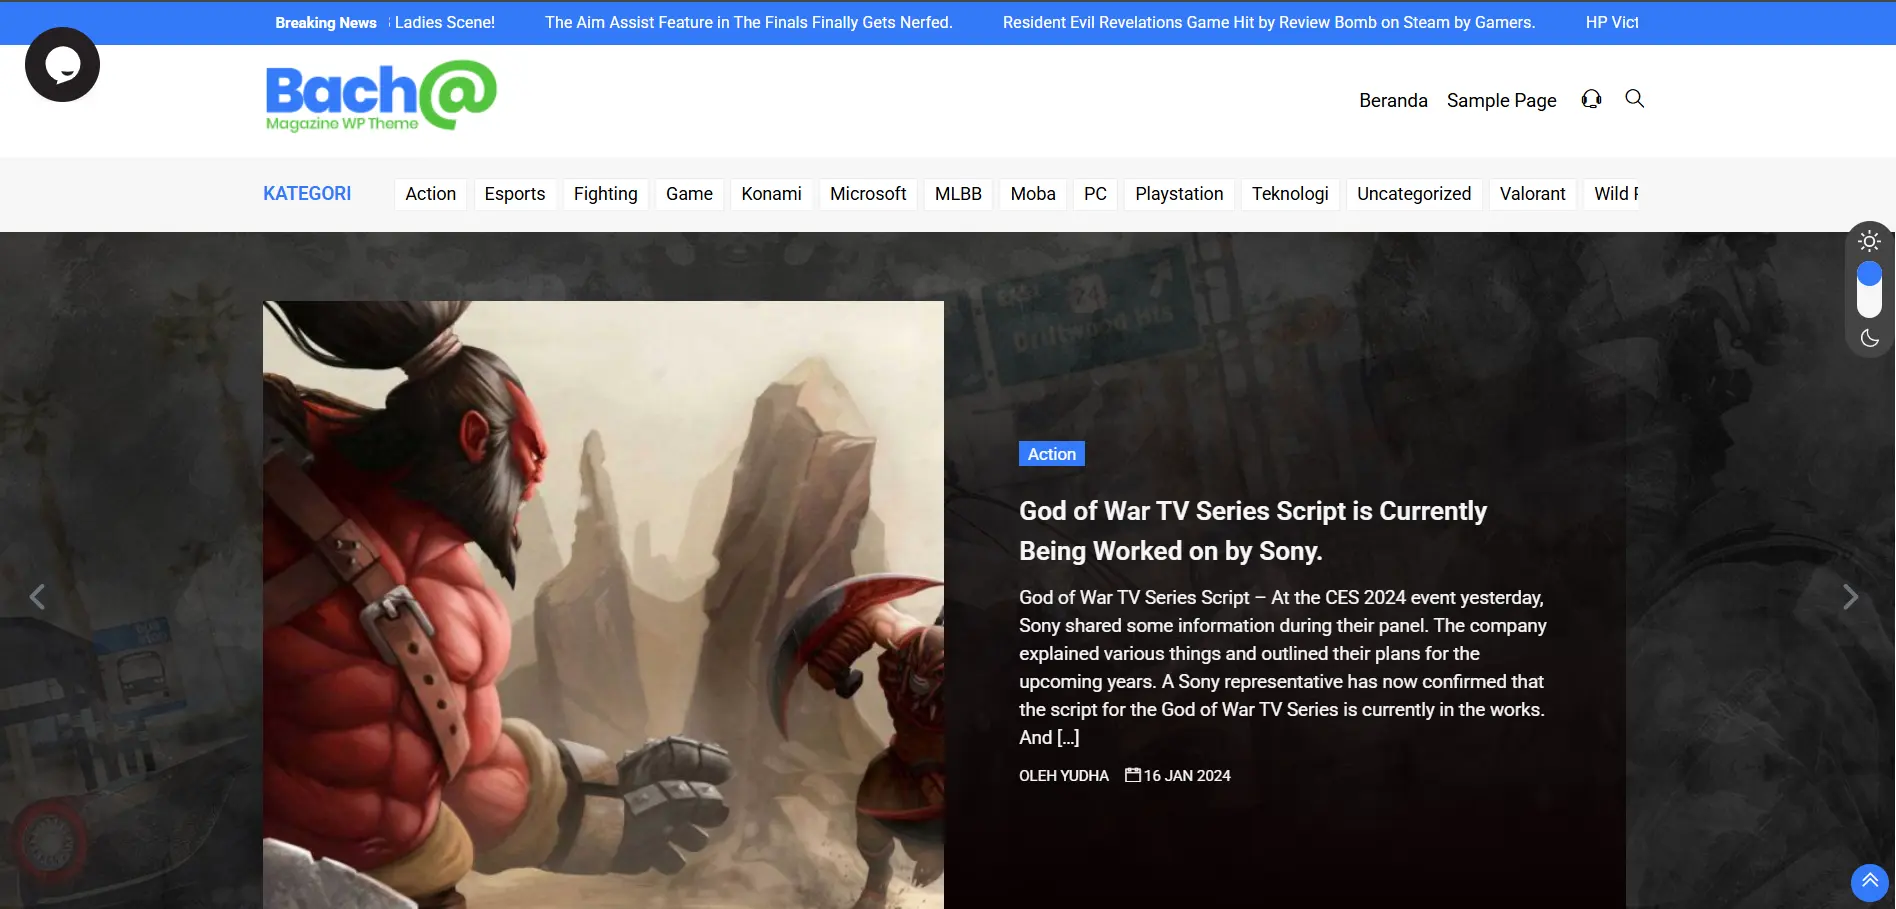Toggle the light/dark theme switch

[1869, 289]
